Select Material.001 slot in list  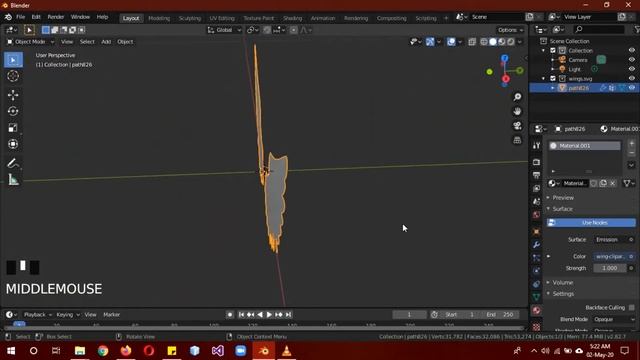tap(584, 146)
